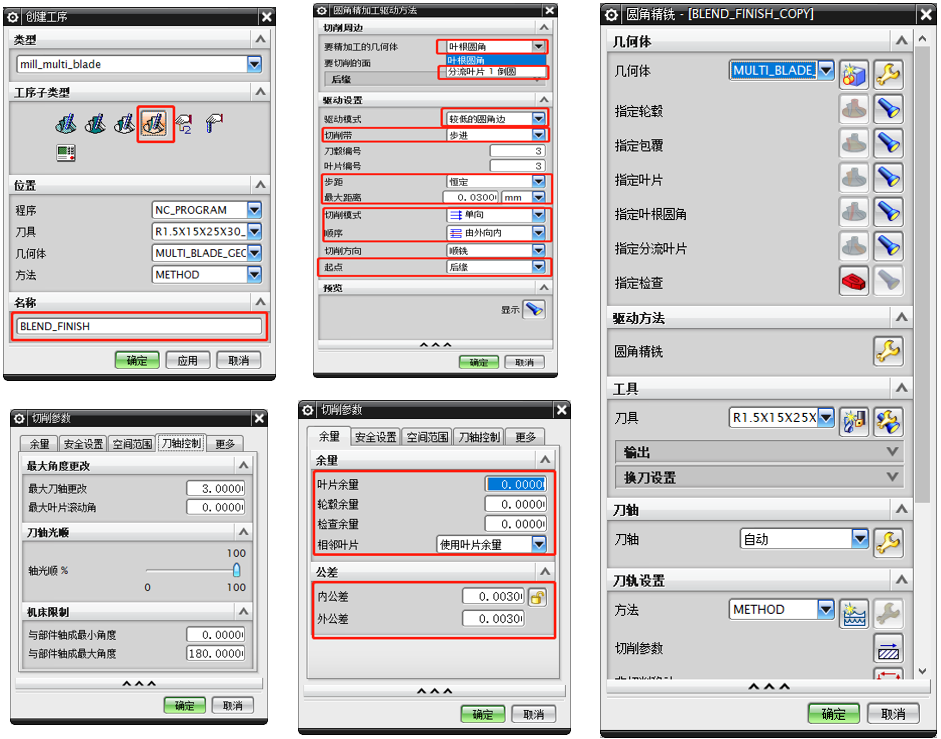Open the 切削模式 dropdown showing 单向
This screenshot has width=941, height=739.
[538, 214]
